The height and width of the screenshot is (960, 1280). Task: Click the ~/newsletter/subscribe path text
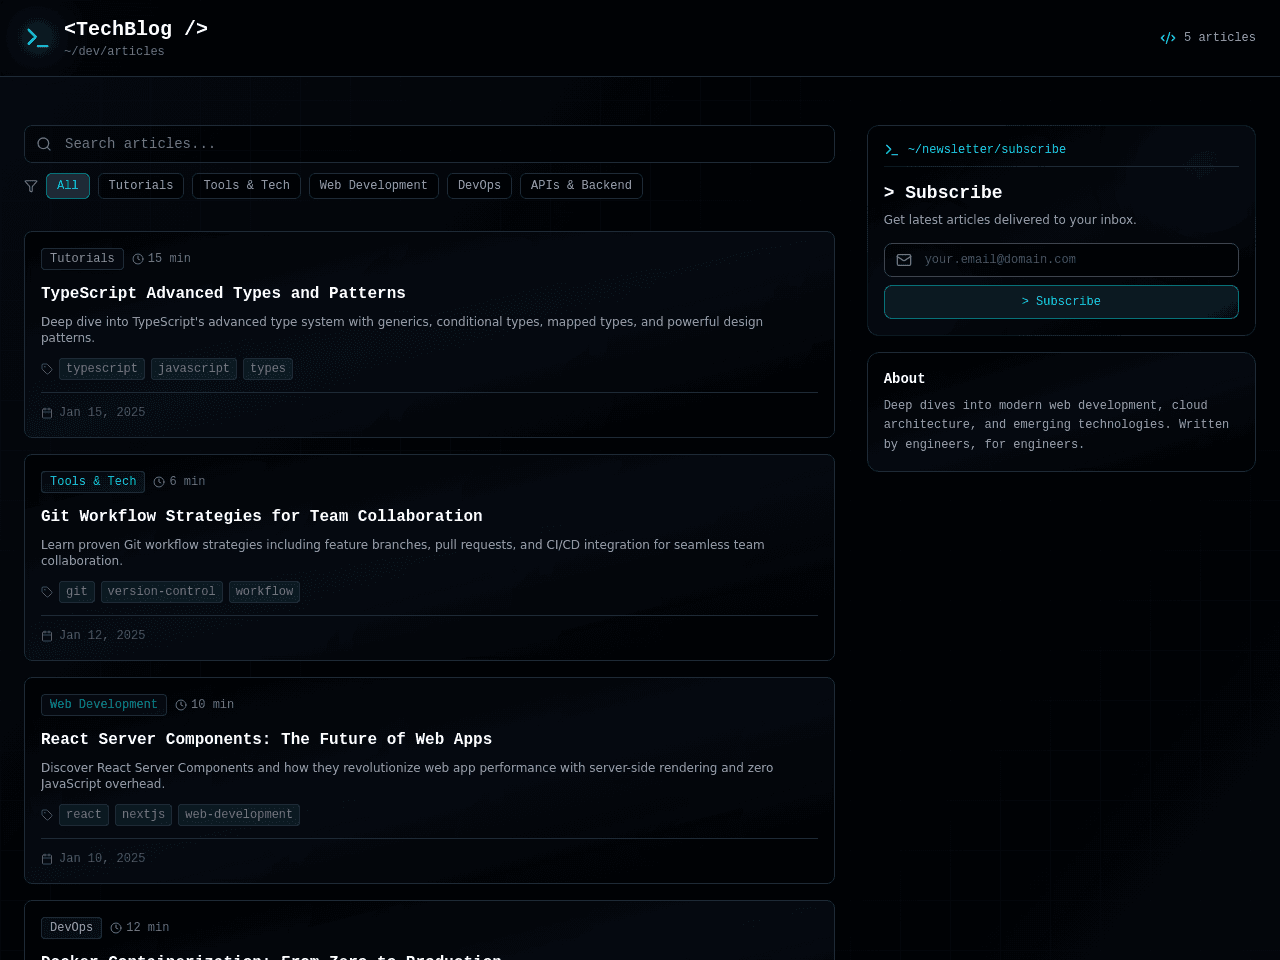(x=987, y=150)
